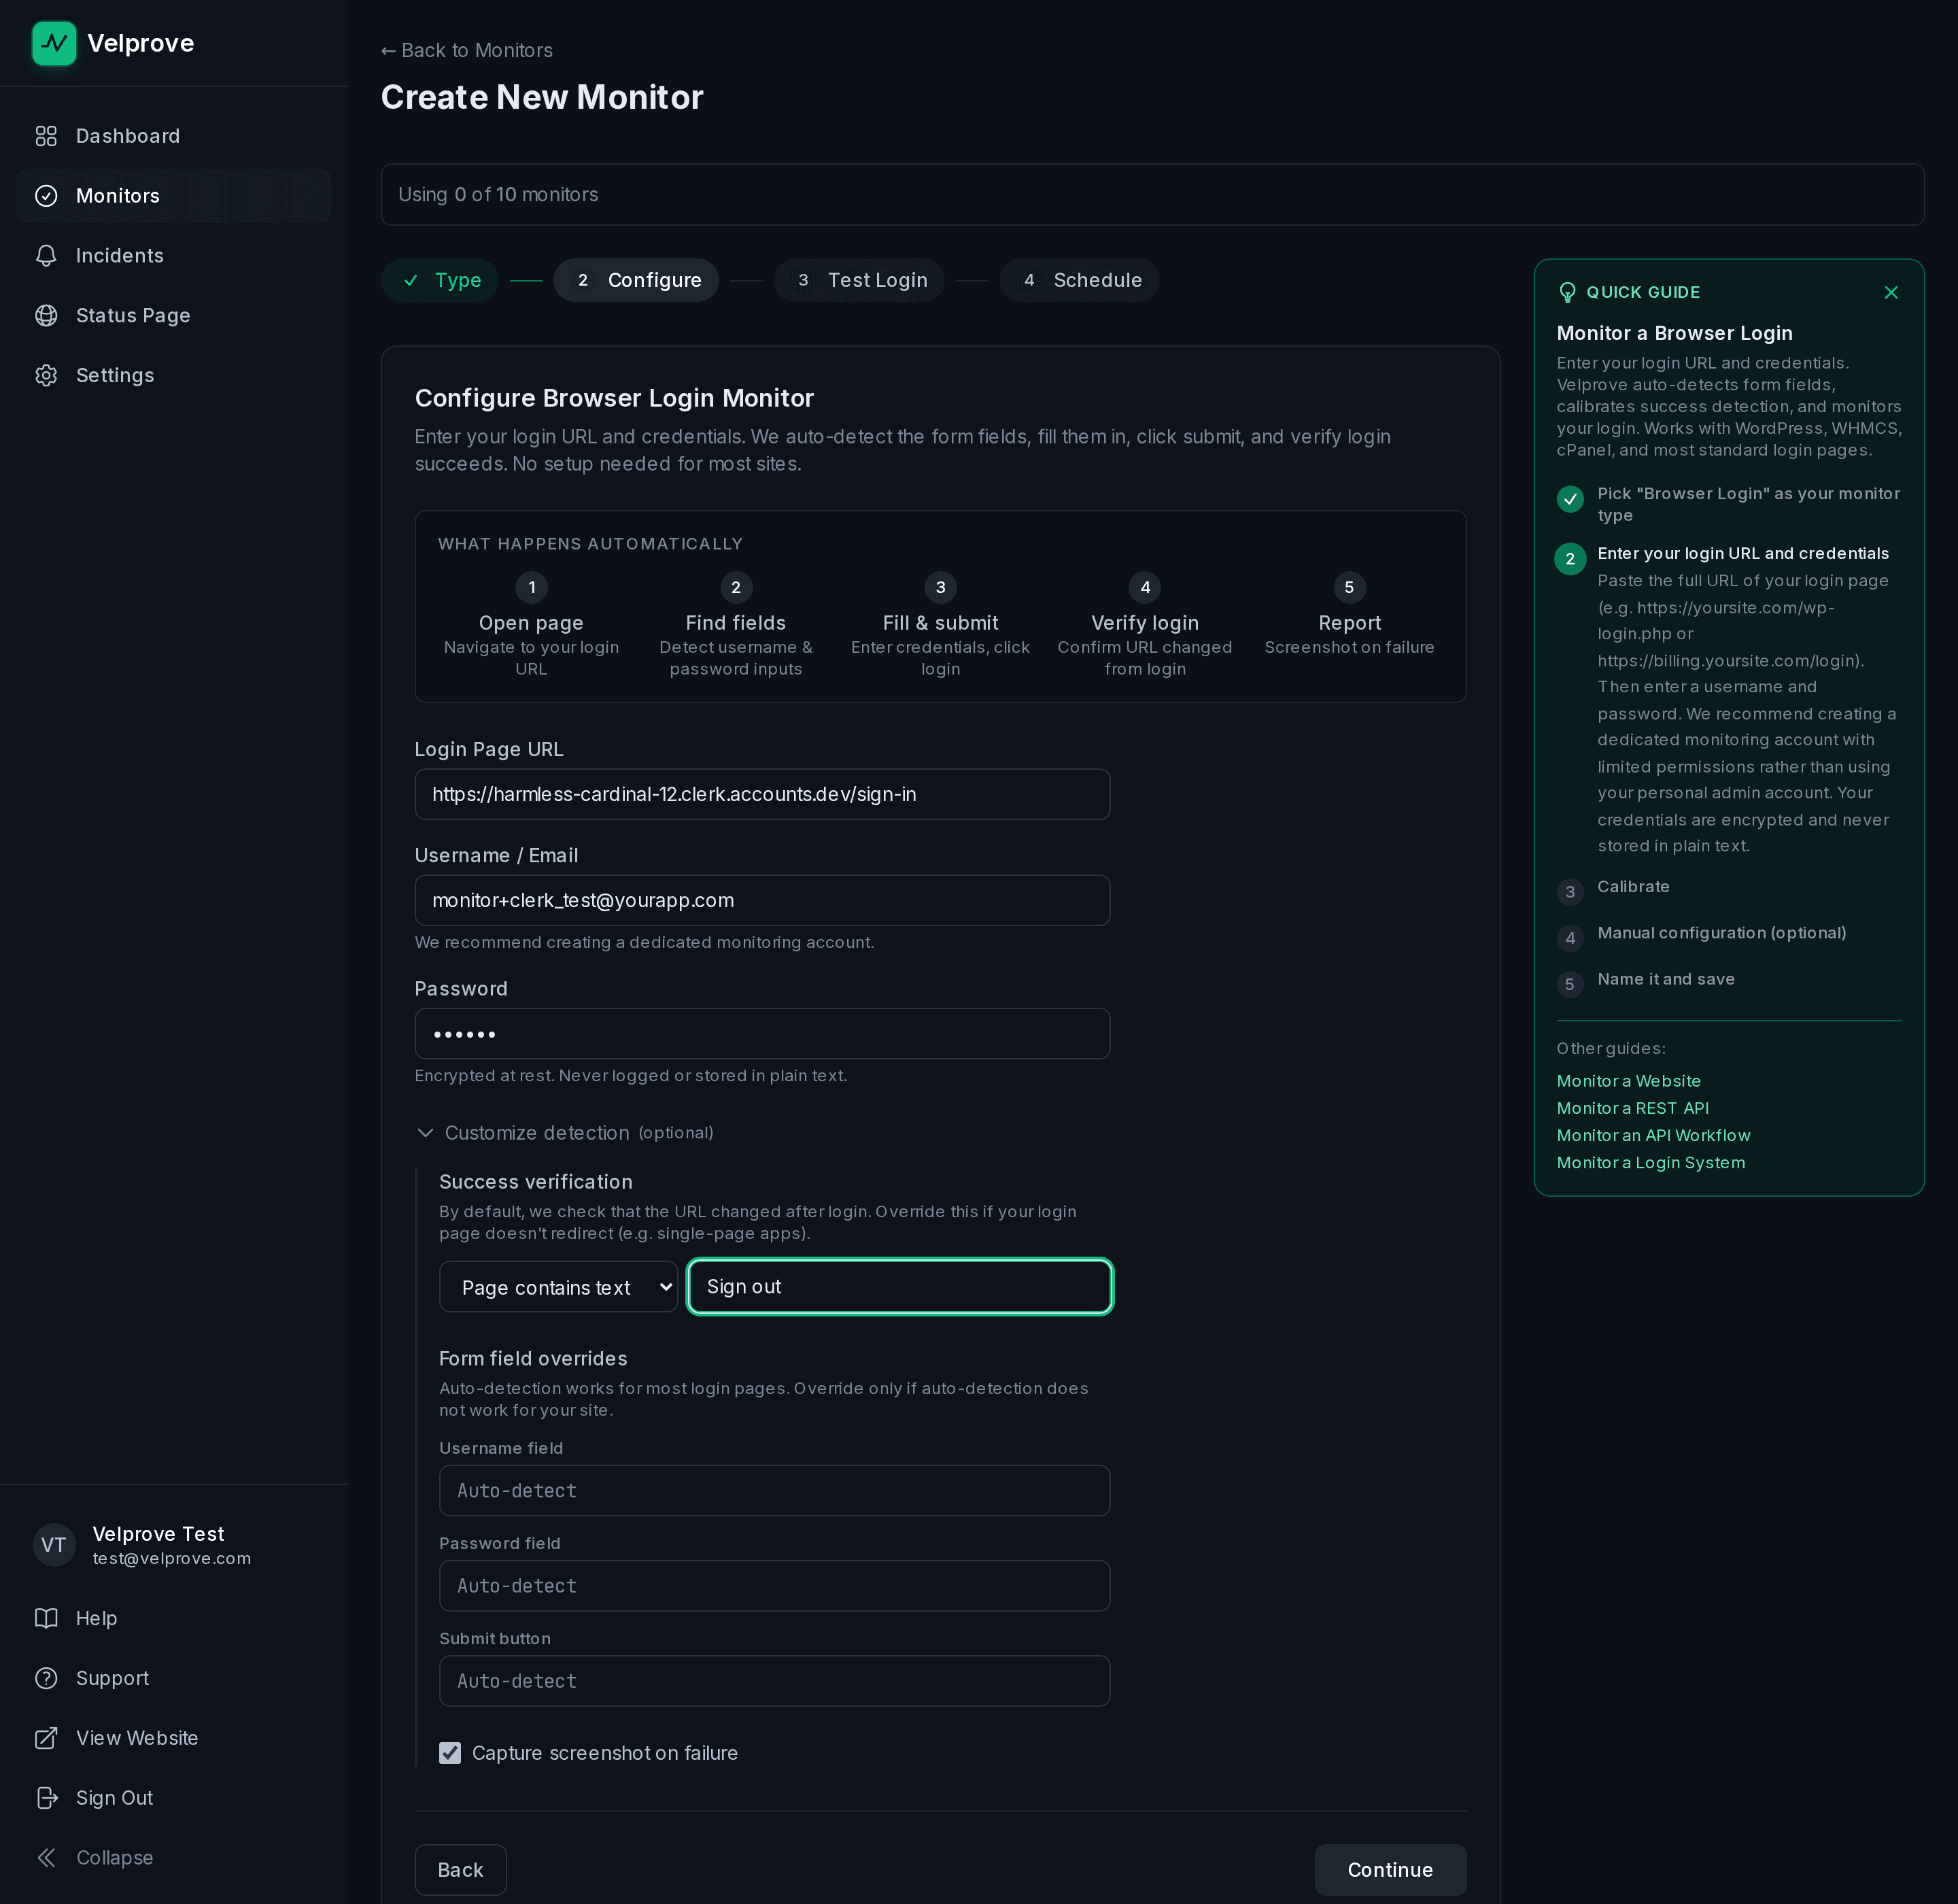
Task: Click Using 0 of 10 monitors text
Action: tap(498, 195)
